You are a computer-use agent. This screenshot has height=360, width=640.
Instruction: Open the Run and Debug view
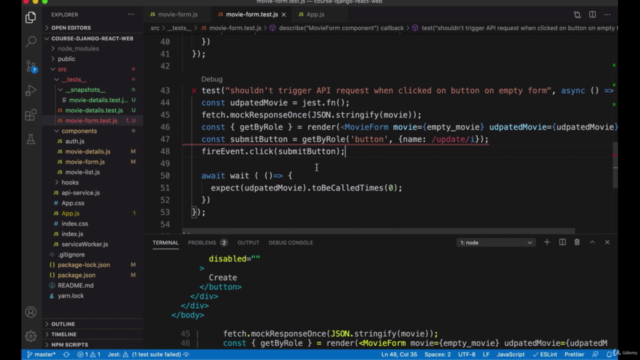point(31,91)
